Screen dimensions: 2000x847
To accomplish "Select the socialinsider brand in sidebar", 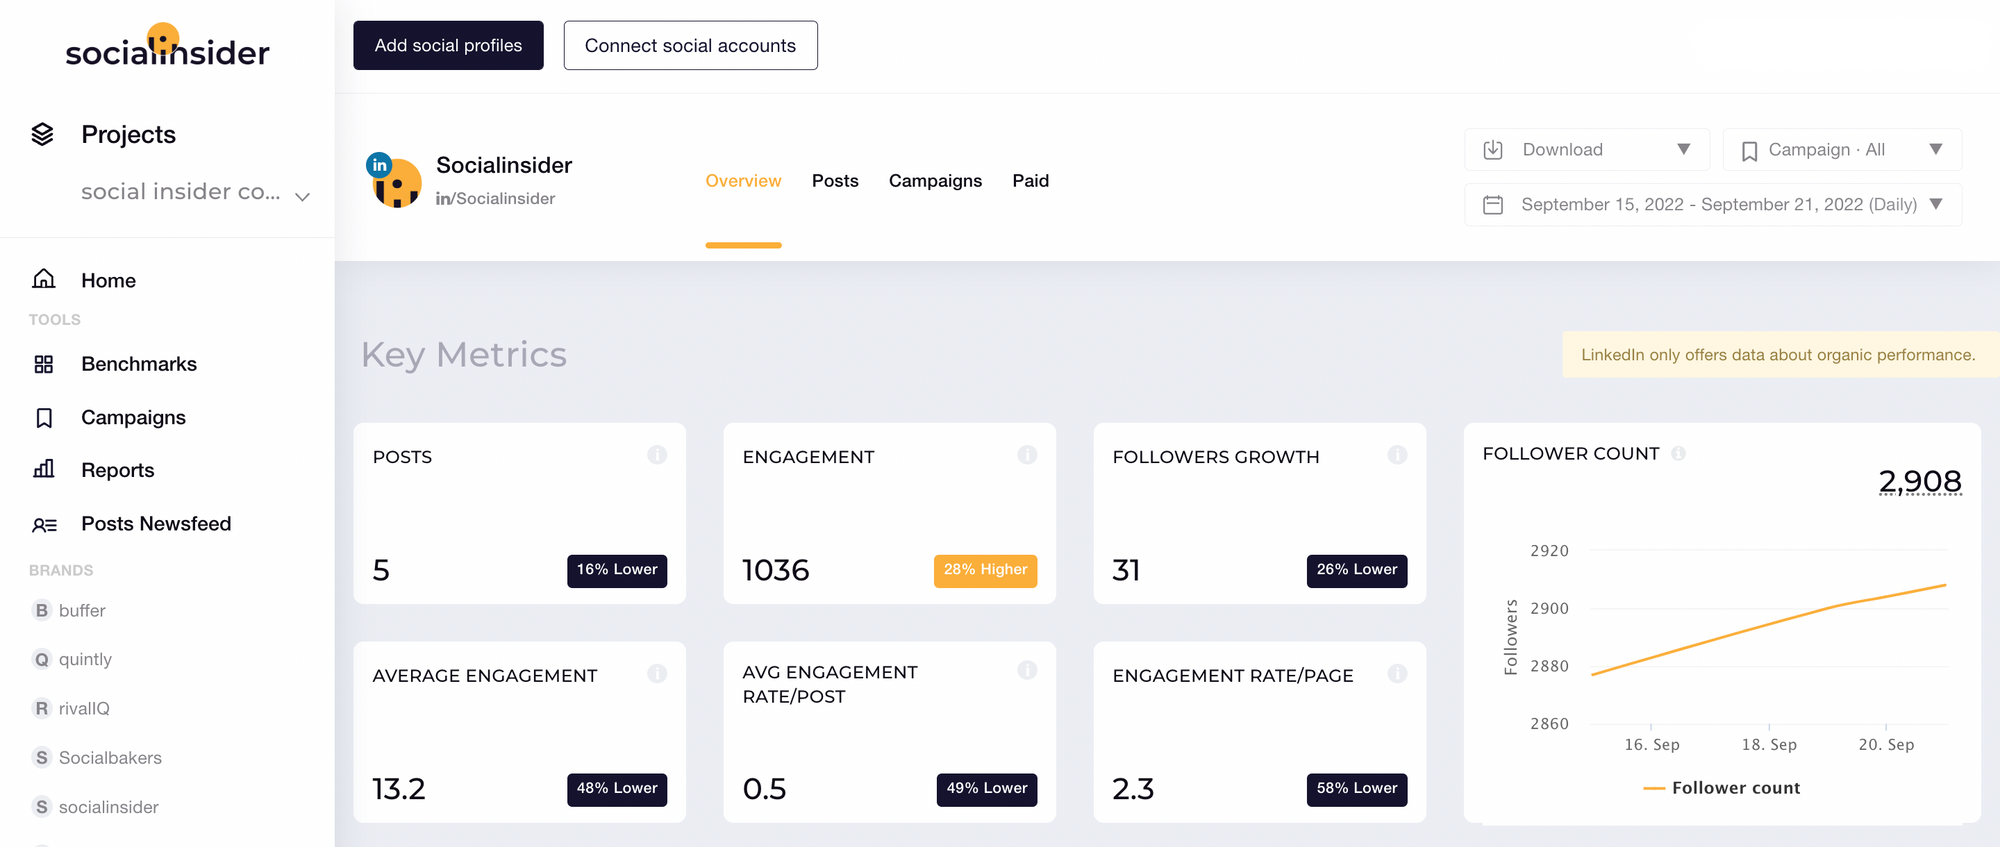I will [x=108, y=806].
